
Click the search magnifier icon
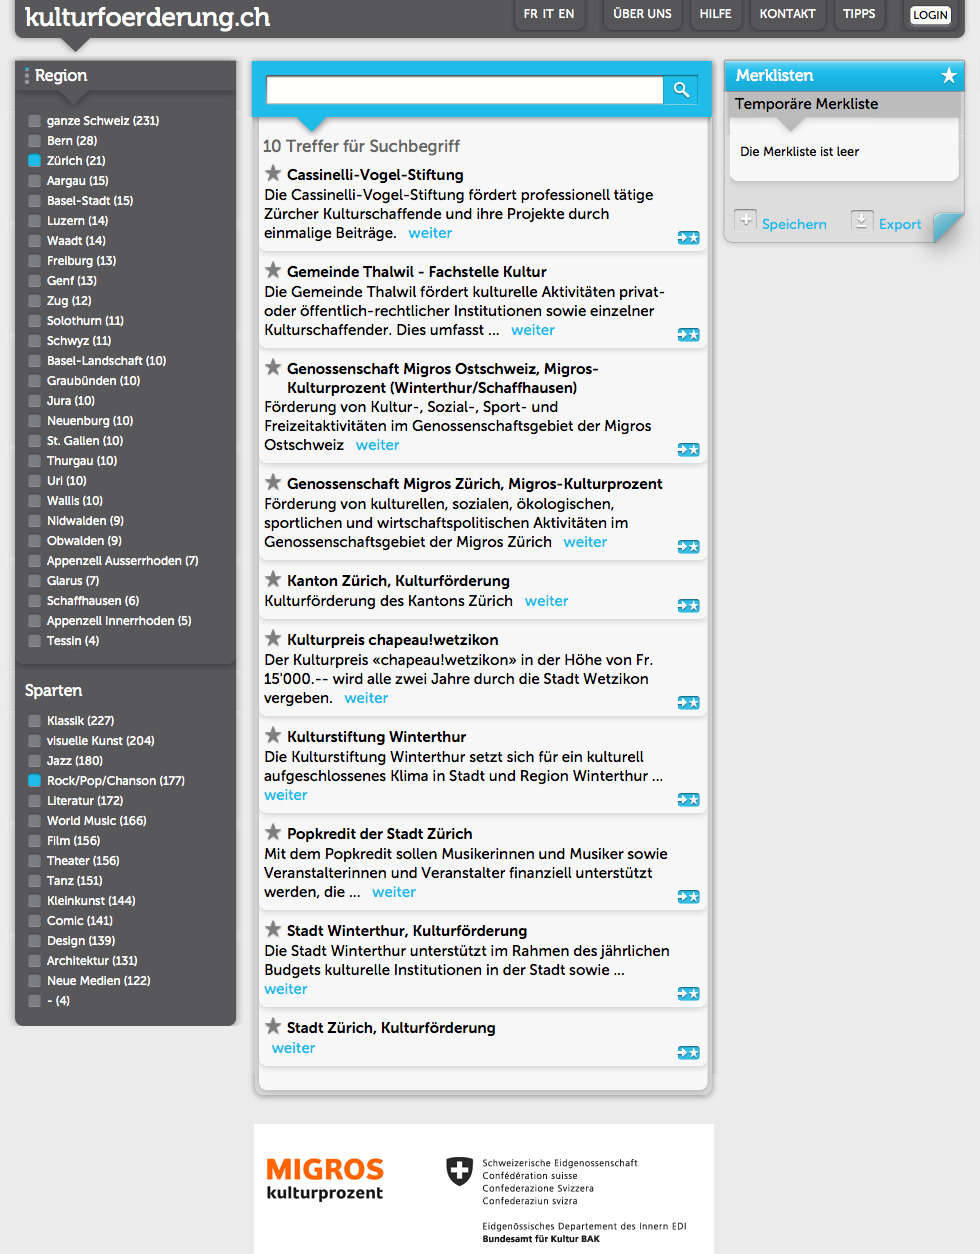tap(681, 90)
